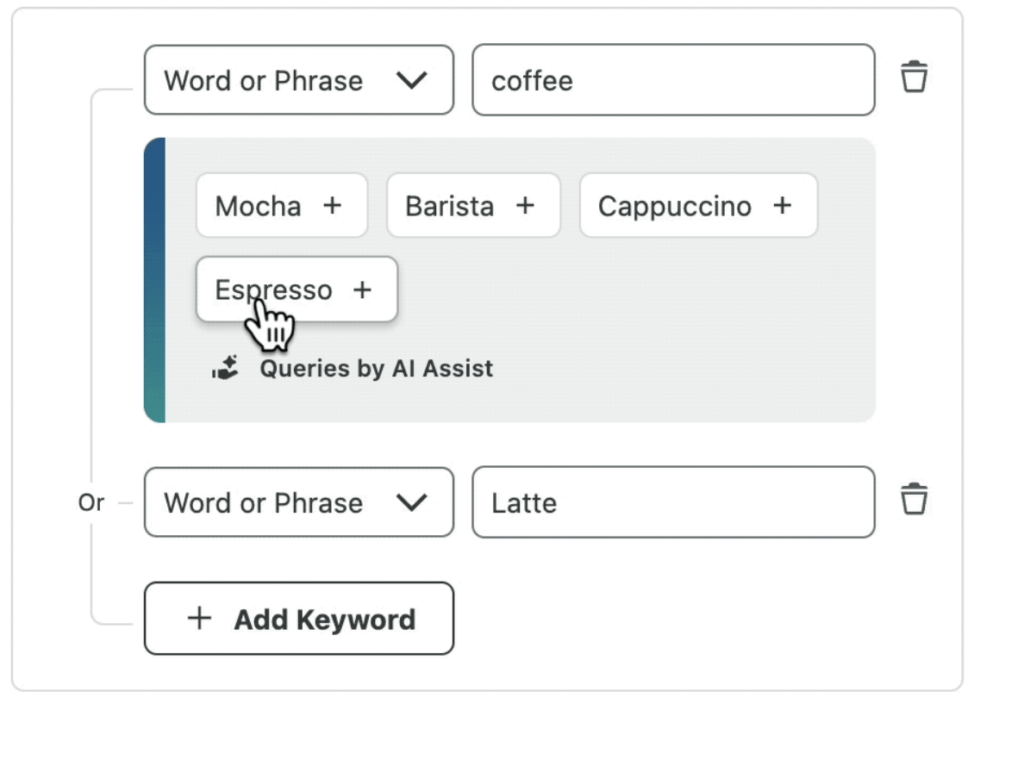Delete the coffee keyword row with trash icon

[x=914, y=77]
